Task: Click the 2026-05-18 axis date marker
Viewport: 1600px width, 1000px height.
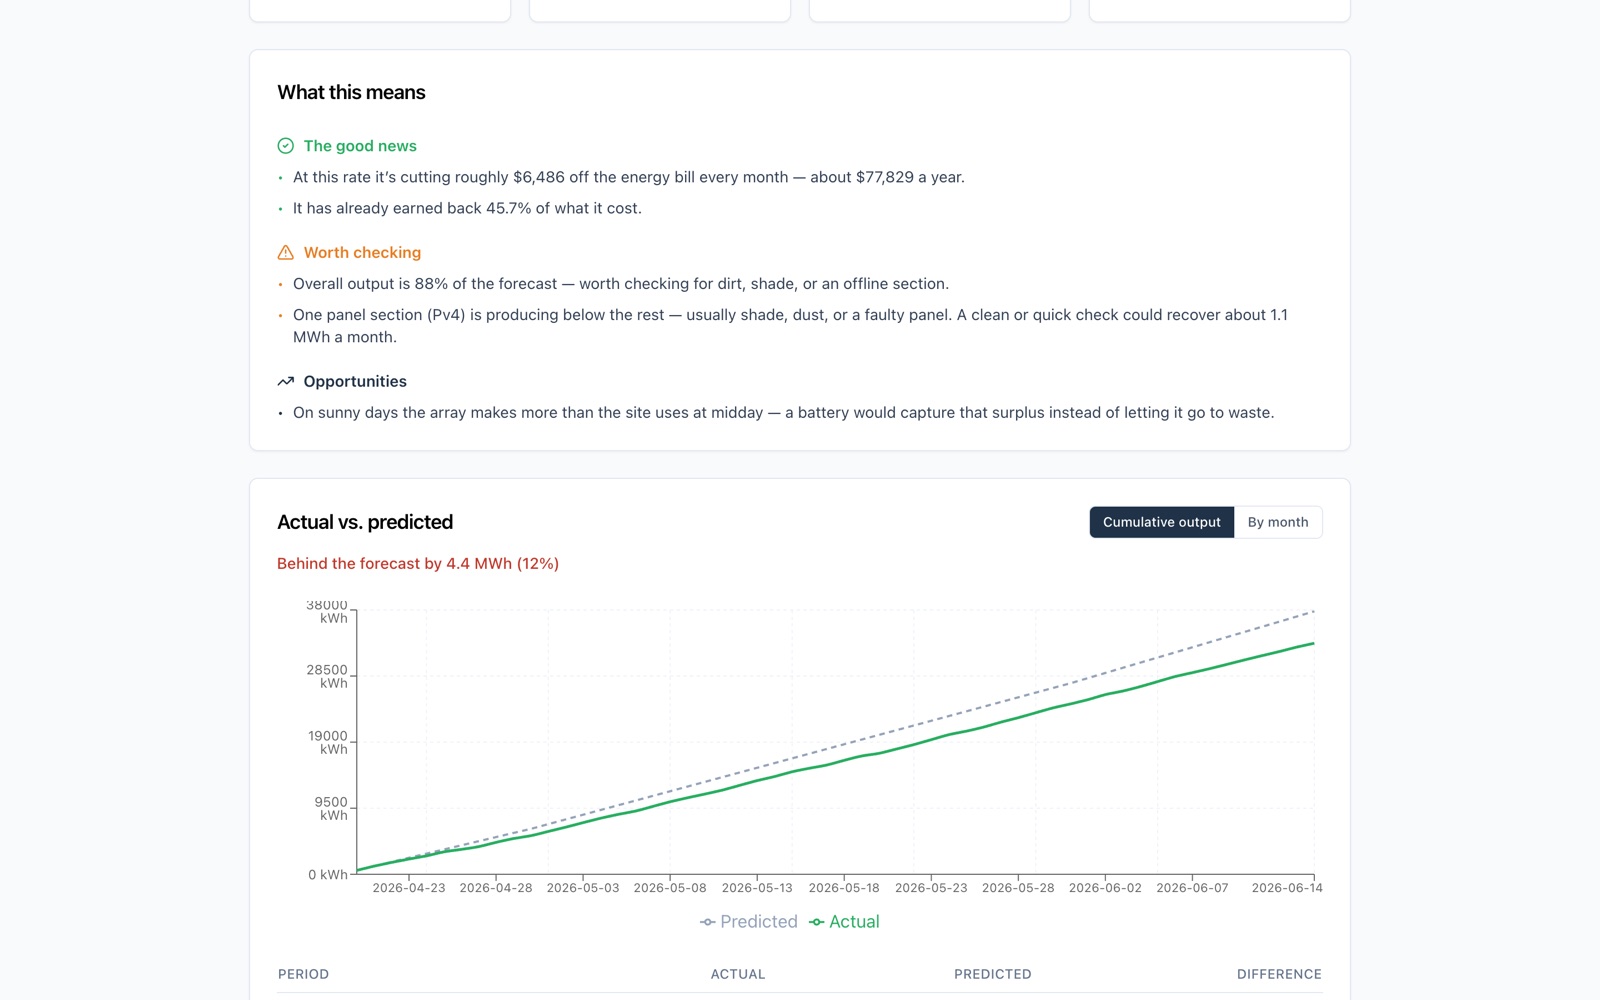Action: [x=844, y=888]
